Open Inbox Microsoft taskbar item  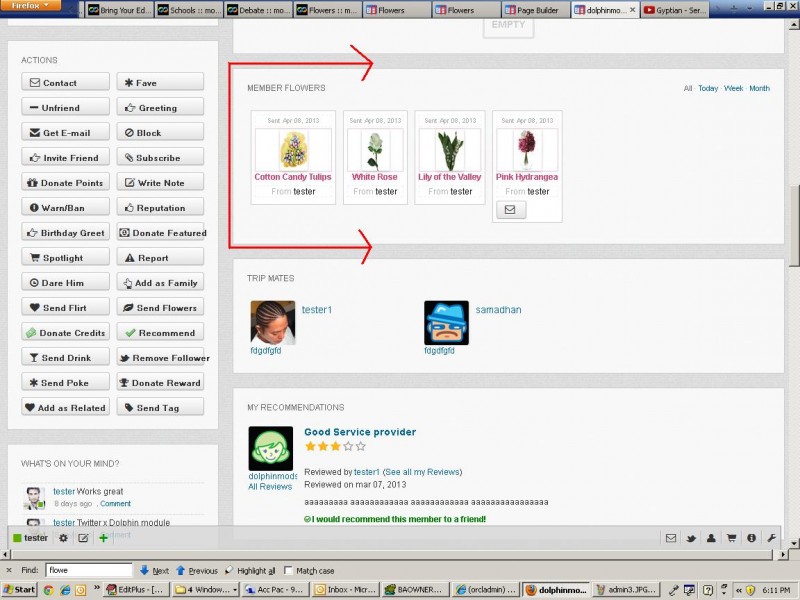click(x=343, y=590)
